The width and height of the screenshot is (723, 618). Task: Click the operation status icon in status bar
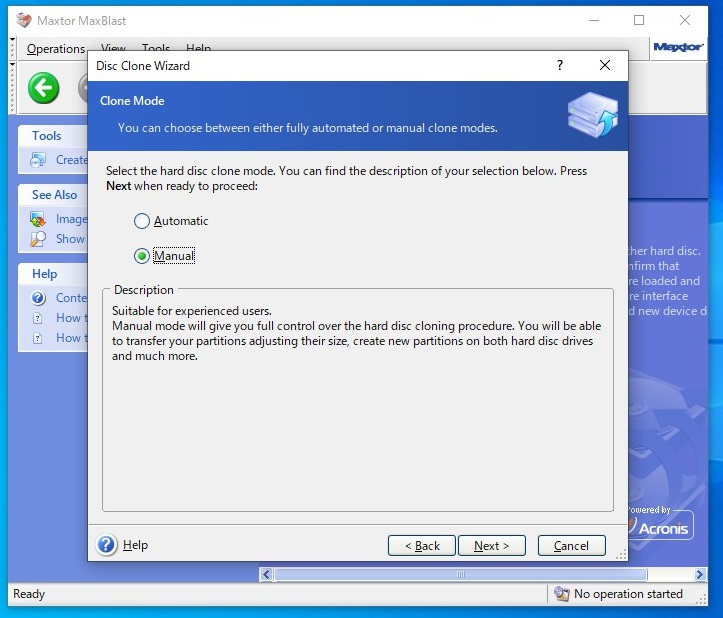pyautogui.click(x=562, y=594)
